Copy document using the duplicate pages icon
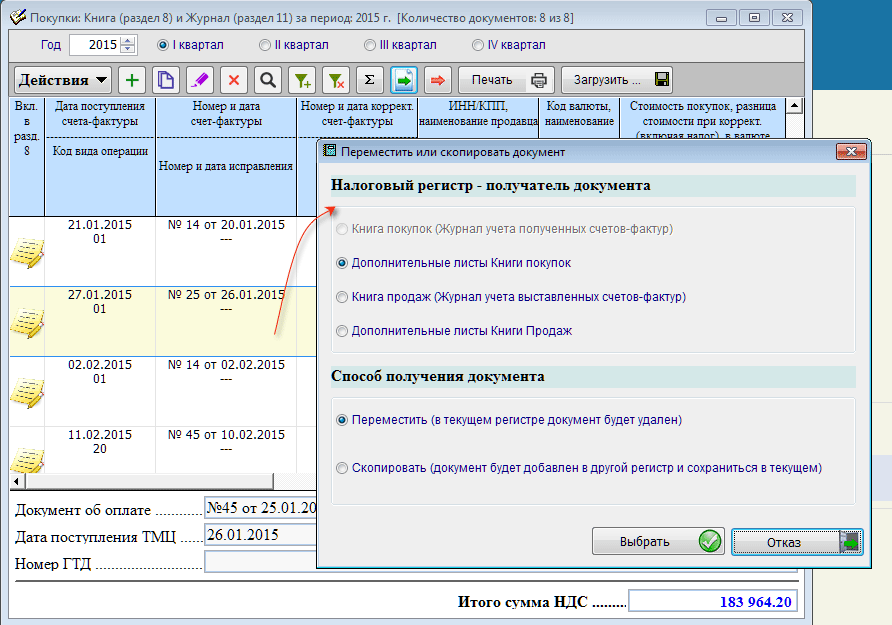This screenshot has width=892, height=625. pyautogui.click(x=166, y=80)
